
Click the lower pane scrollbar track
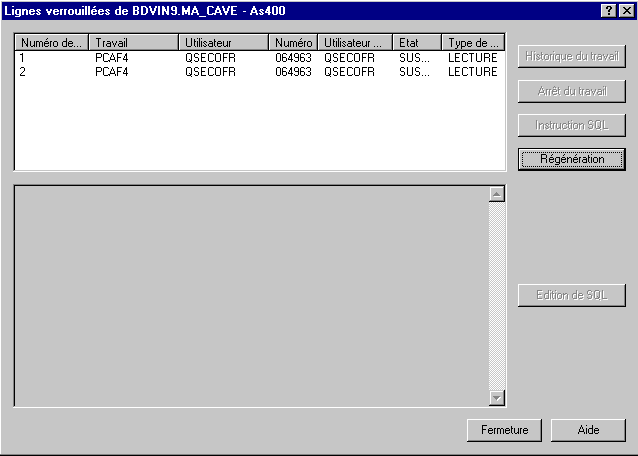tap(497, 296)
